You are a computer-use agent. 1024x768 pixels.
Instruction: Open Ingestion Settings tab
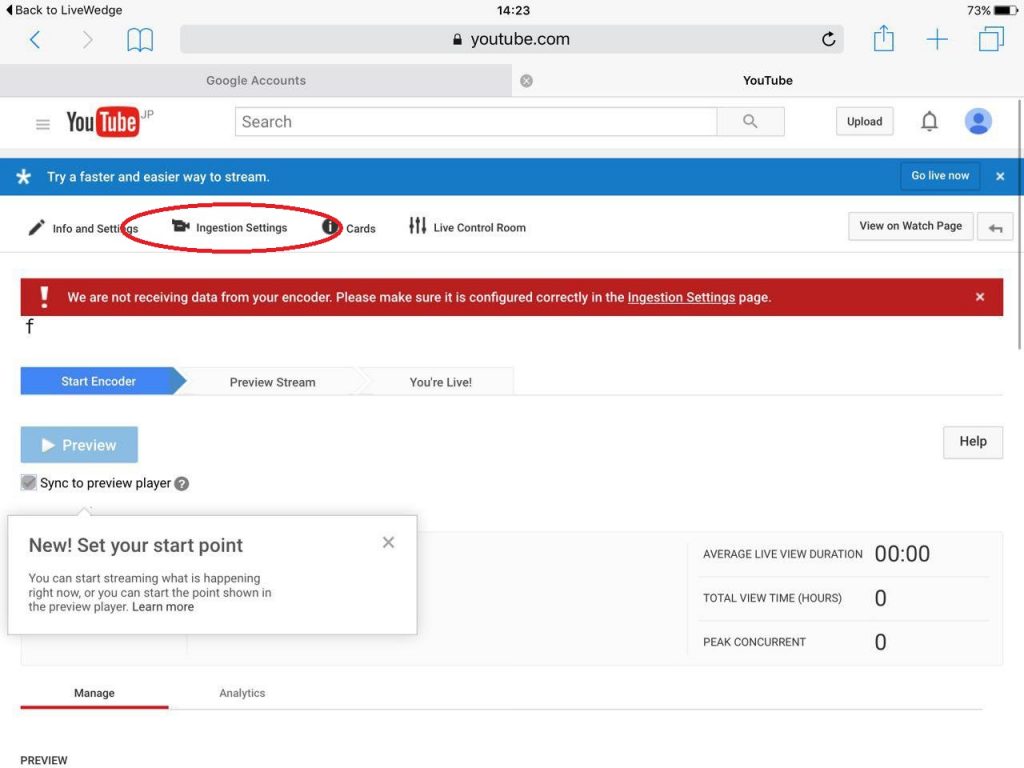click(x=230, y=227)
